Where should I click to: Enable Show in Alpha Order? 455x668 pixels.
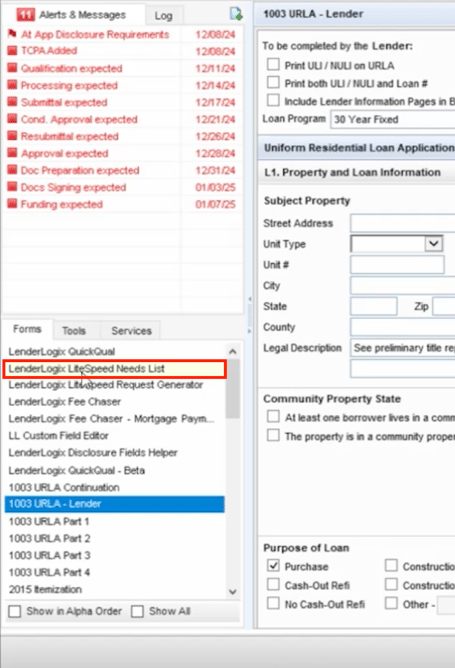(x=14, y=611)
